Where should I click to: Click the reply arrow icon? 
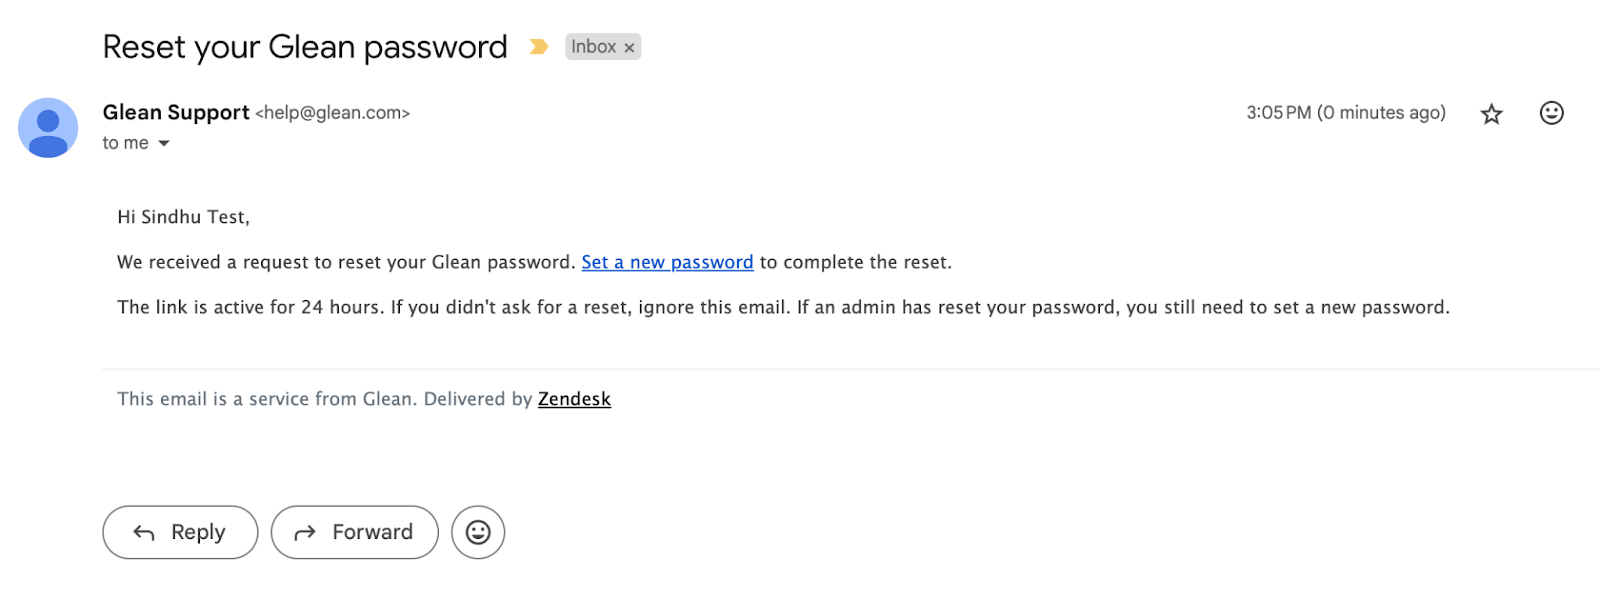coord(144,532)
